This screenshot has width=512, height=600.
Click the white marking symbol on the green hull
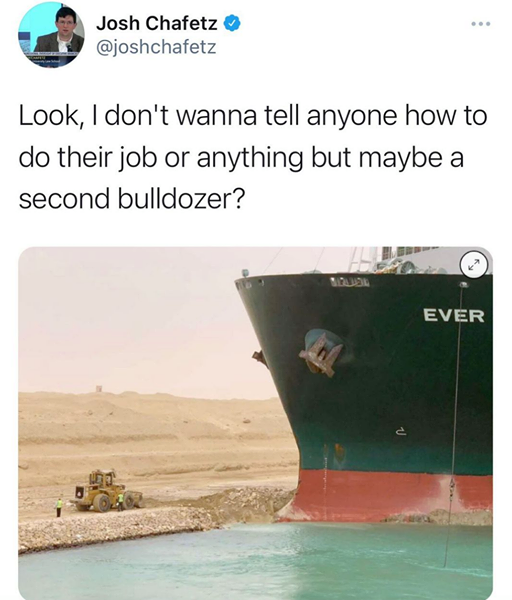[x=401, y=432]
